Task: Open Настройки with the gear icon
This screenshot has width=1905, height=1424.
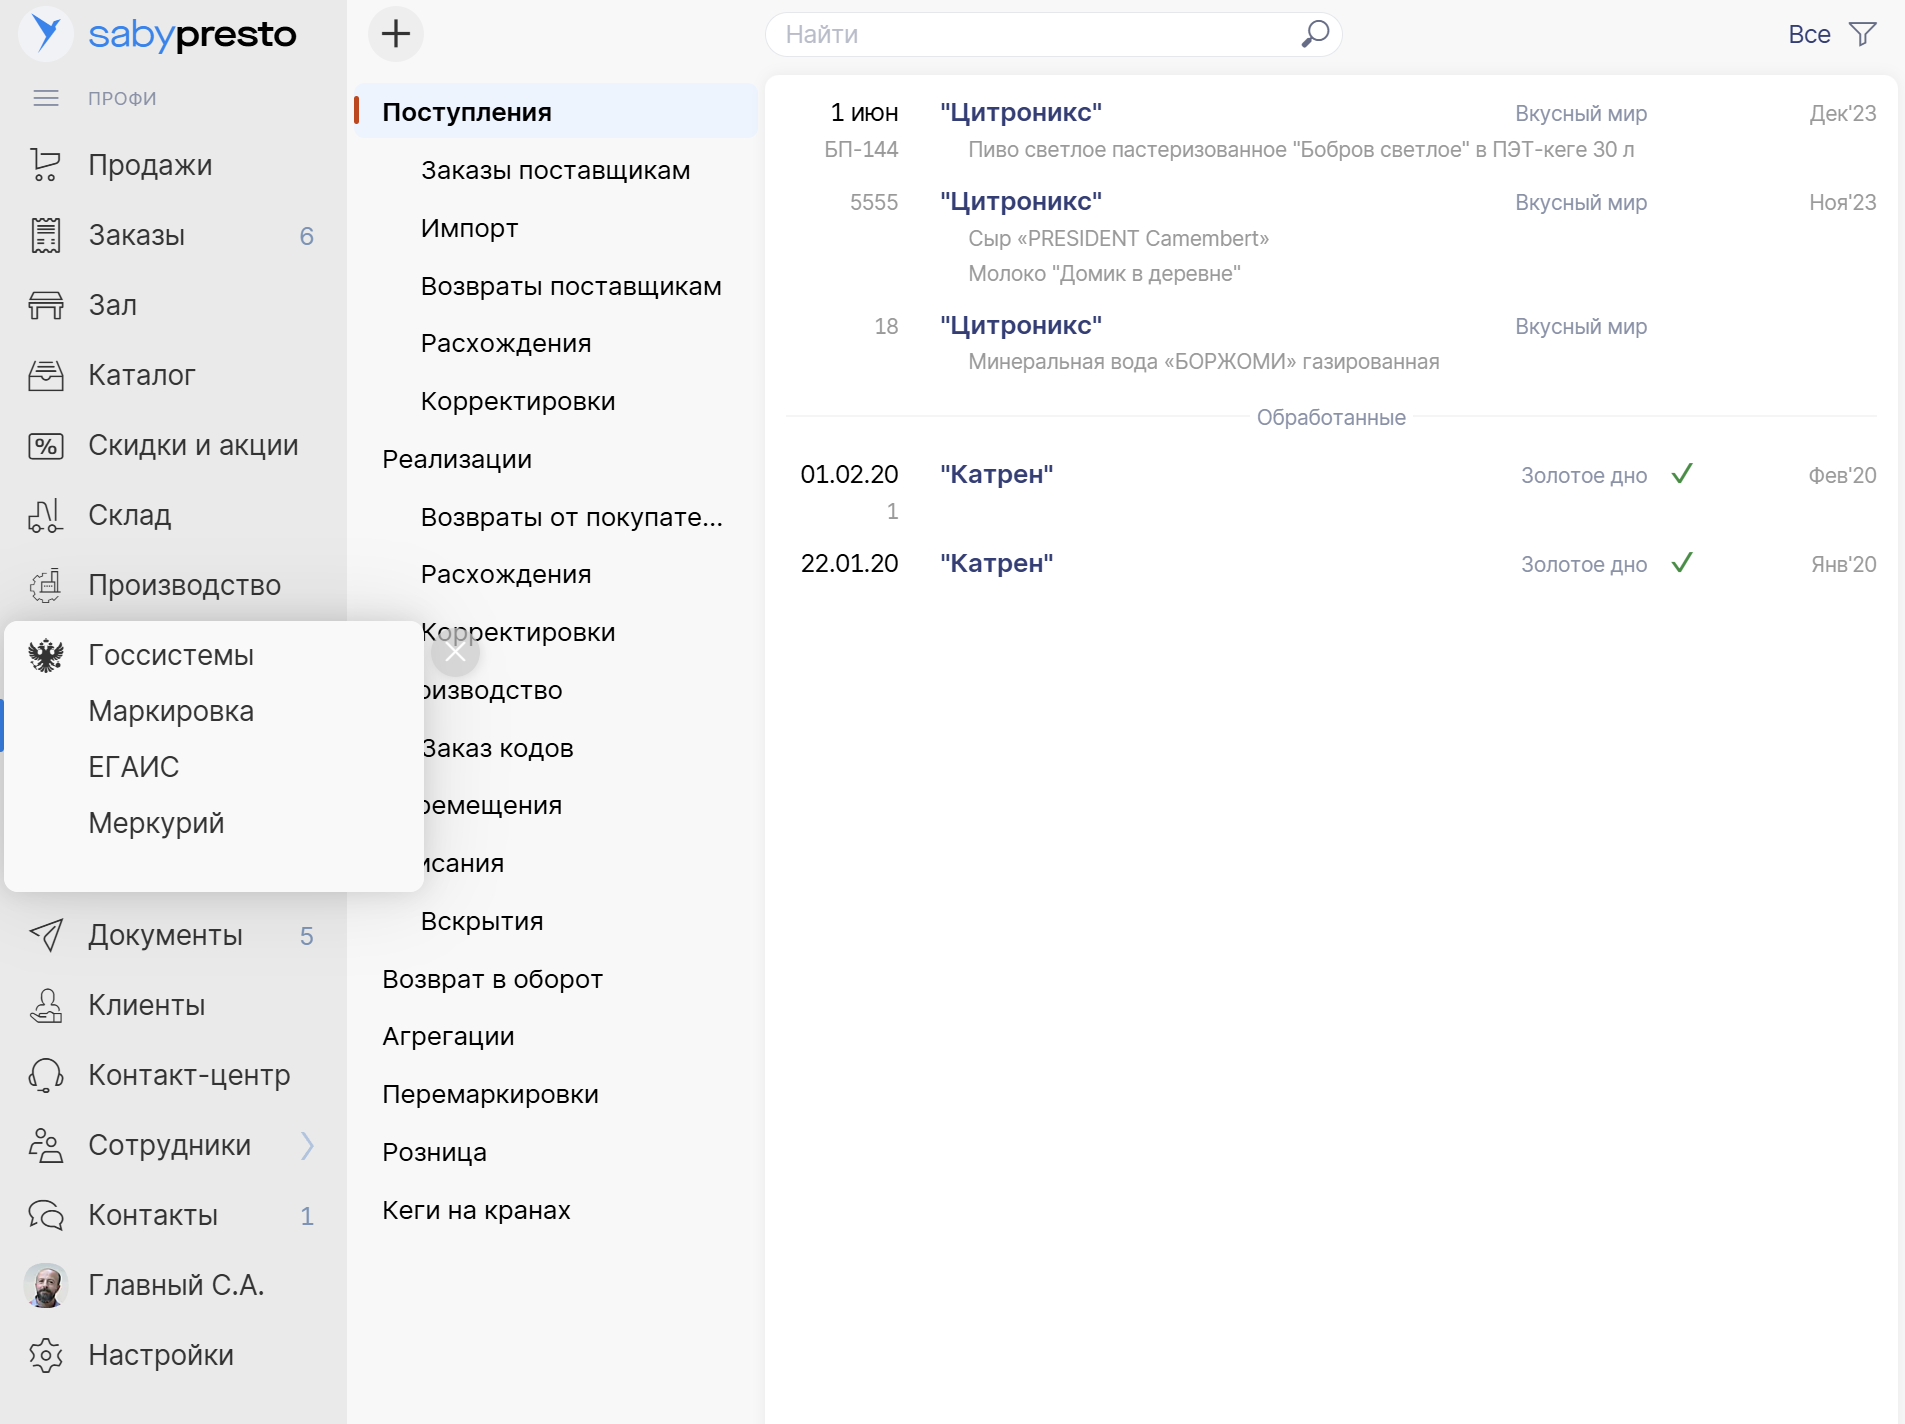Action: click(x=45, y=1355)
